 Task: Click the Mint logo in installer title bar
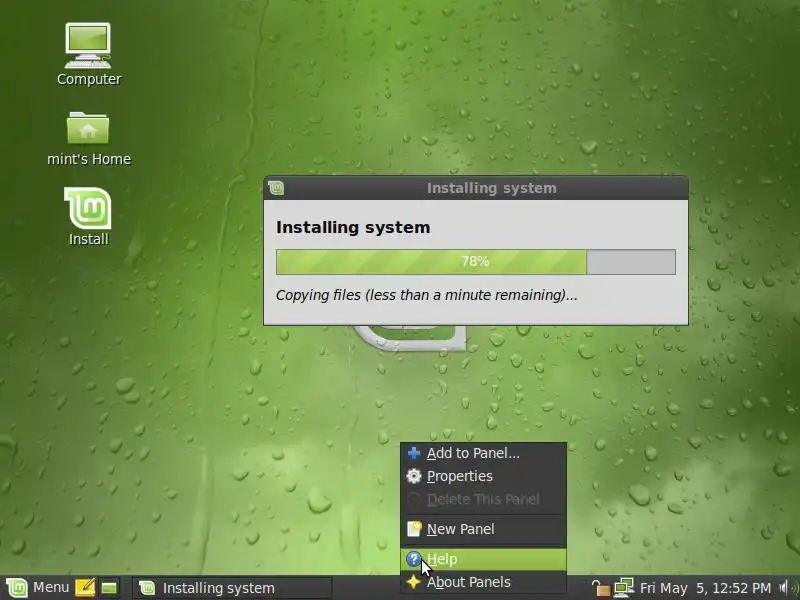[276, 188]
